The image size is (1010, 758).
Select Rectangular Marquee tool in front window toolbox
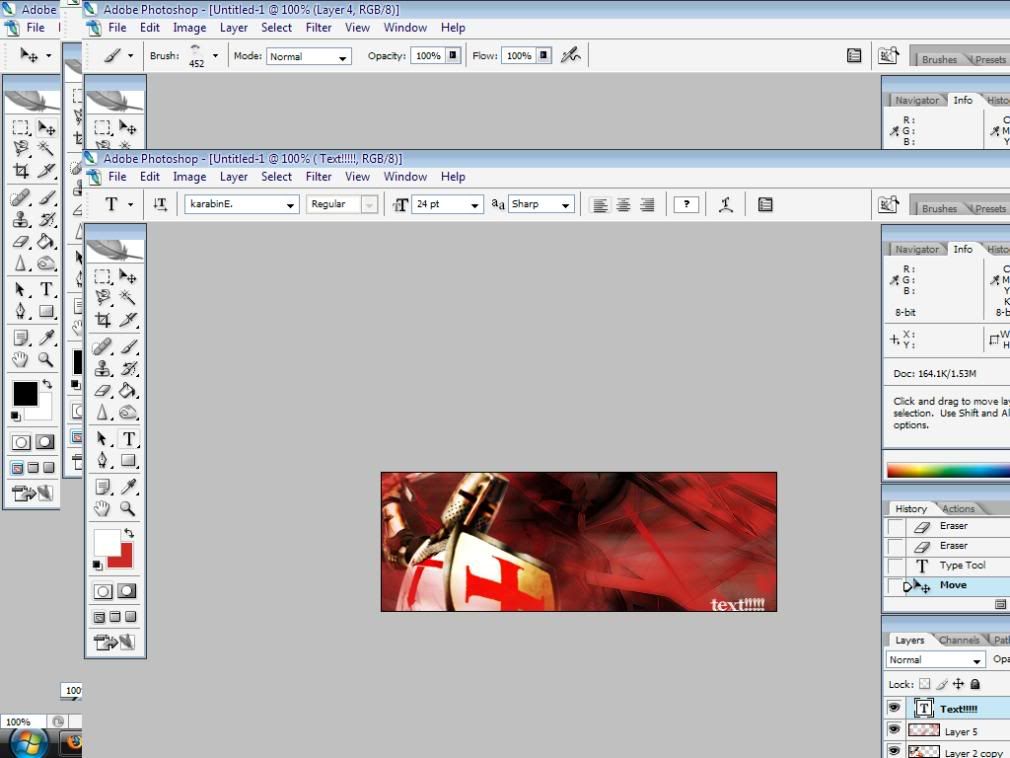(x=102, y=277)
